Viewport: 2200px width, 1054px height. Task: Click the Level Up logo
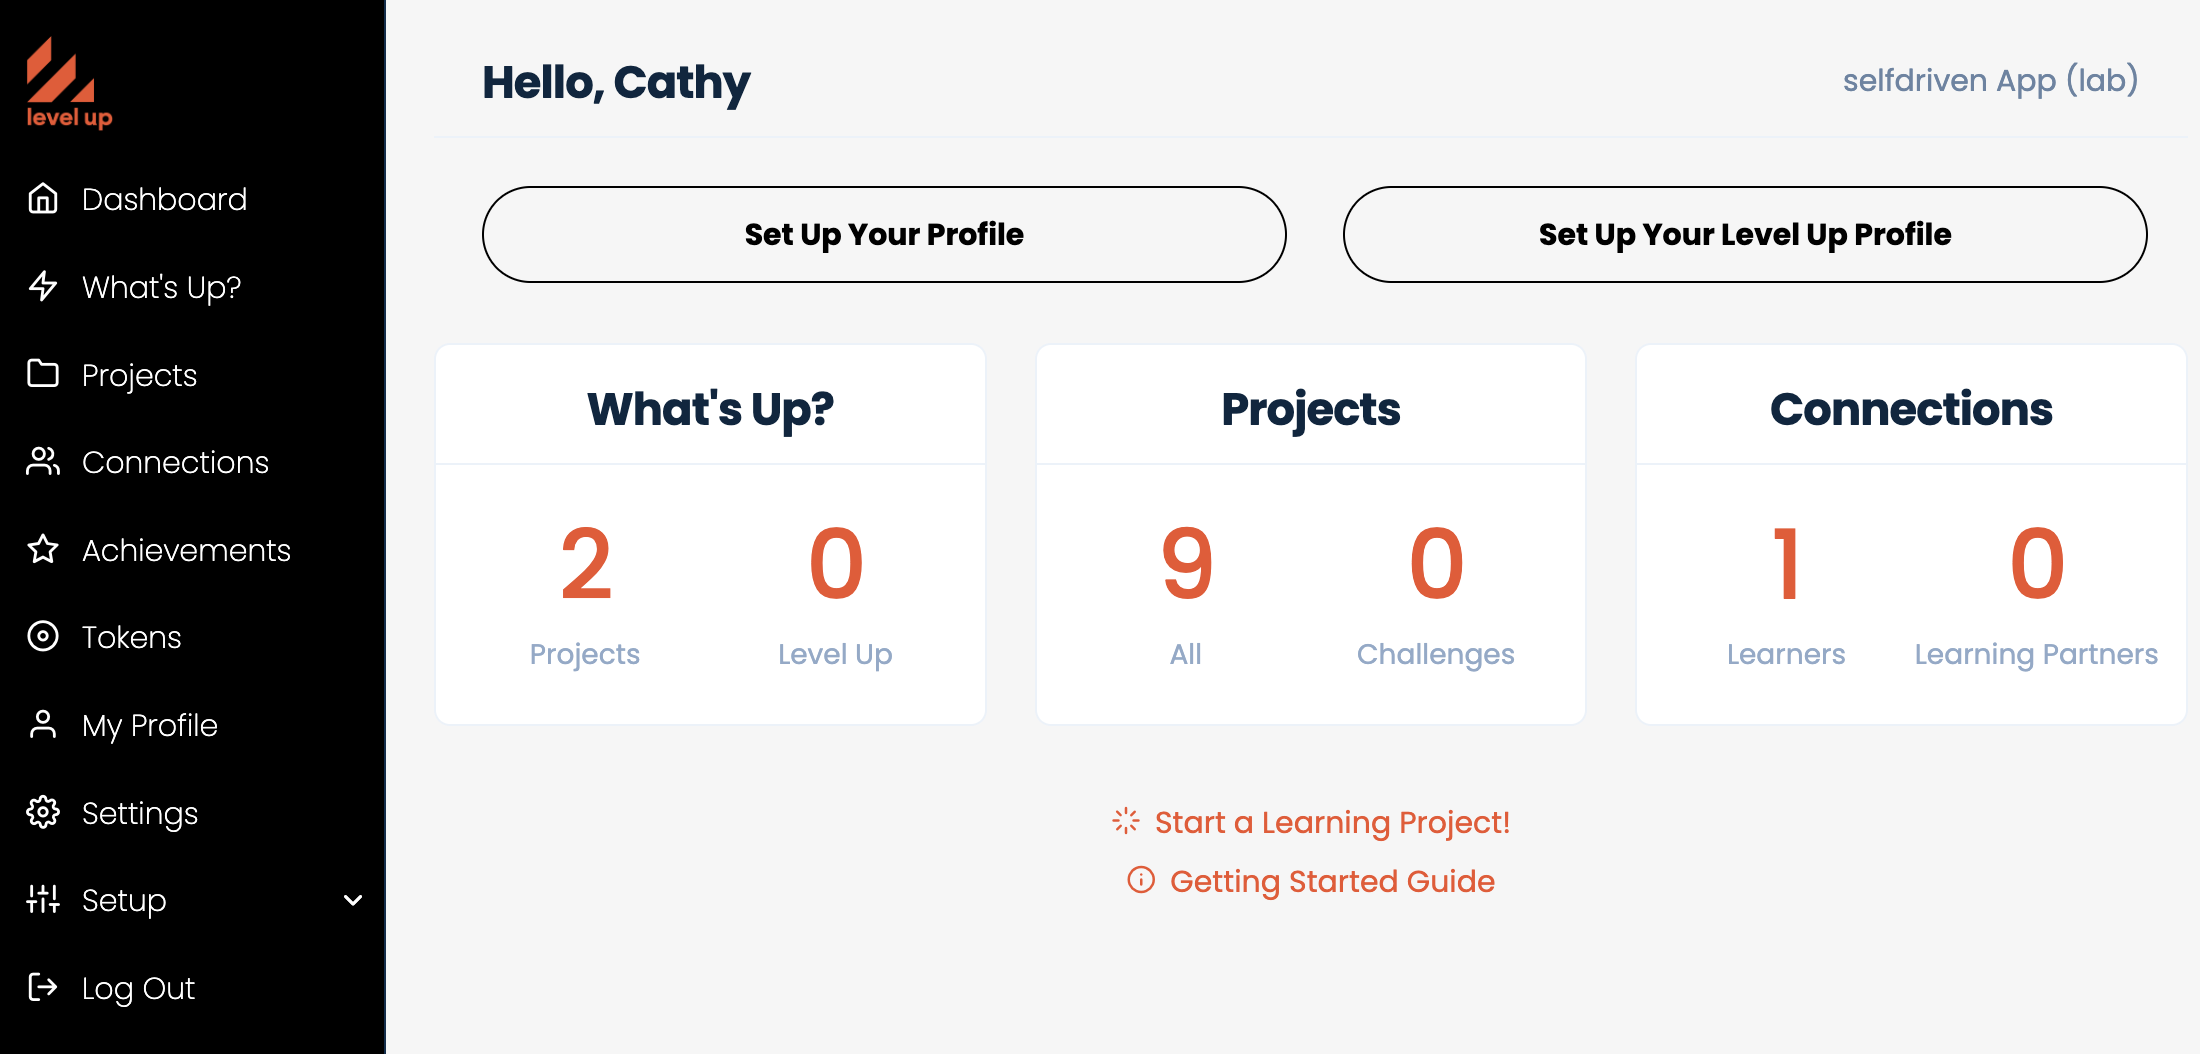tap(68, 84)
